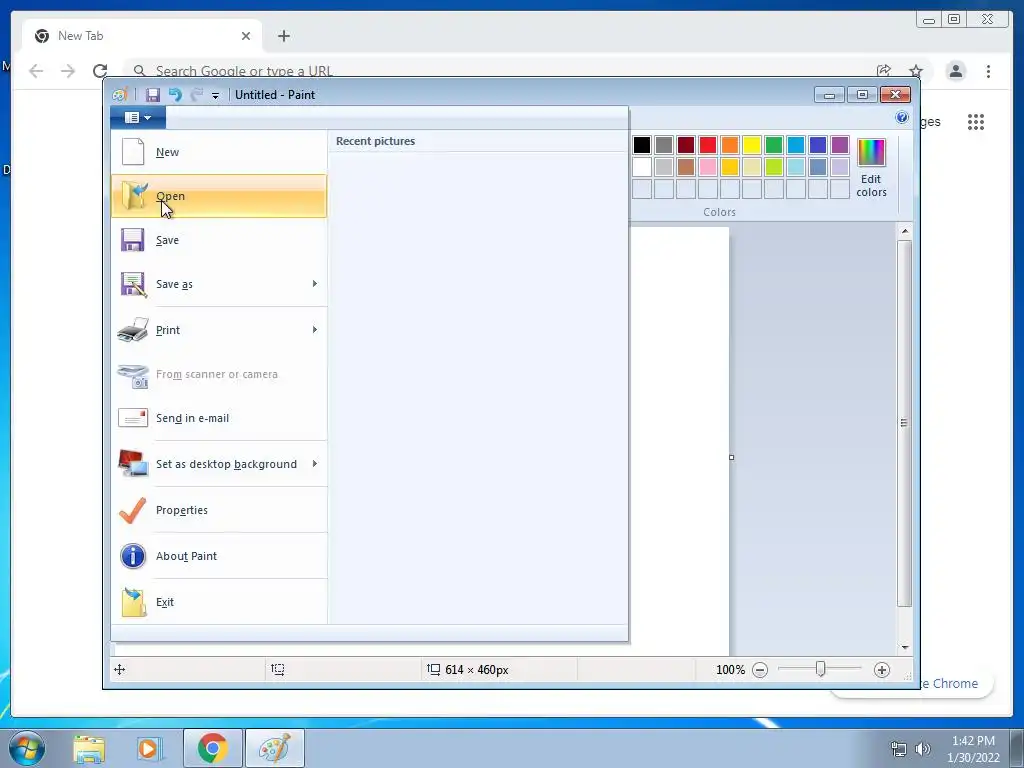This screenshot has height=768, width=1024.
Task: Select the green color swatch
Action: point(774,145)
